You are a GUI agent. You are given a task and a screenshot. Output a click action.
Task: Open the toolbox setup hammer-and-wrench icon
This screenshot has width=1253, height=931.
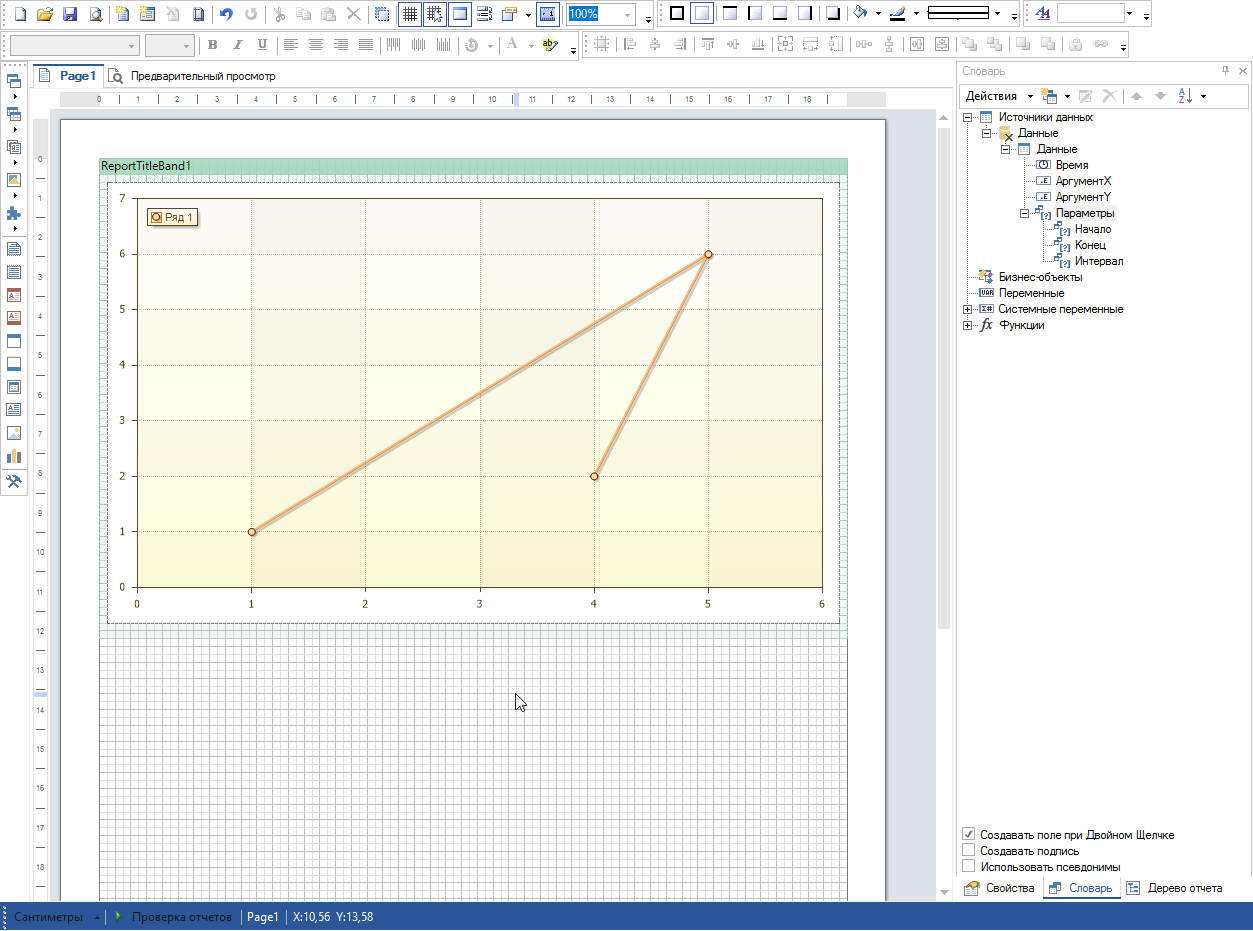[14, 481]
